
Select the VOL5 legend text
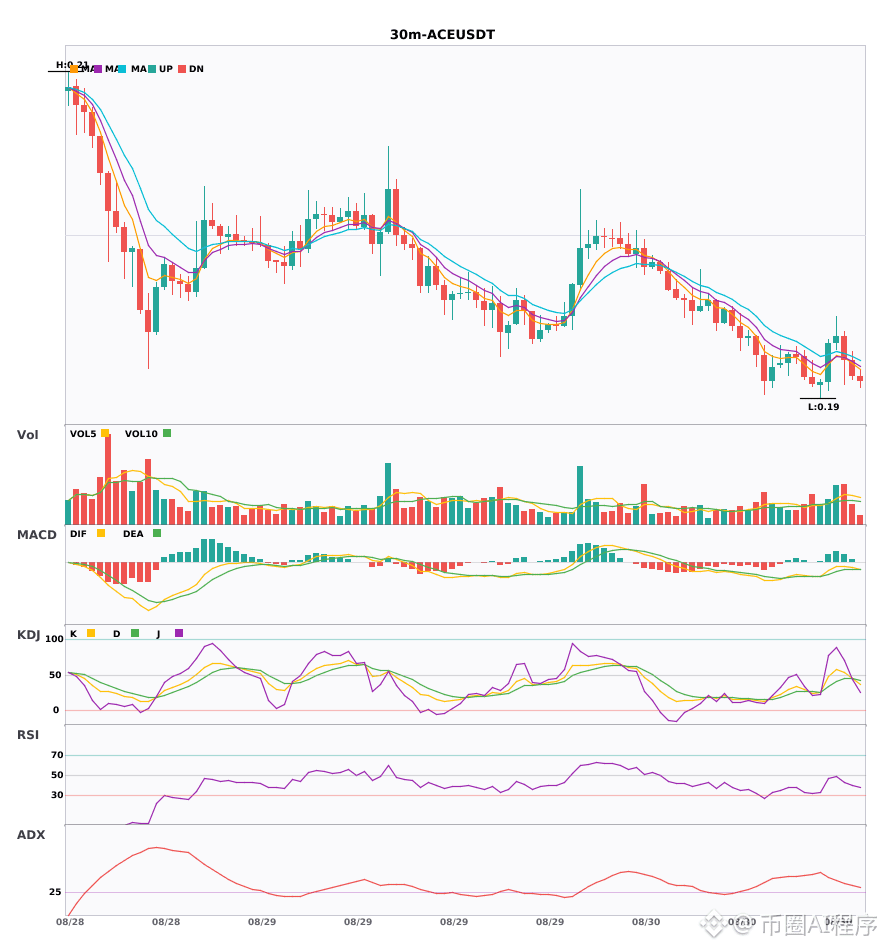pyautogui.click(x=83, y=434)
